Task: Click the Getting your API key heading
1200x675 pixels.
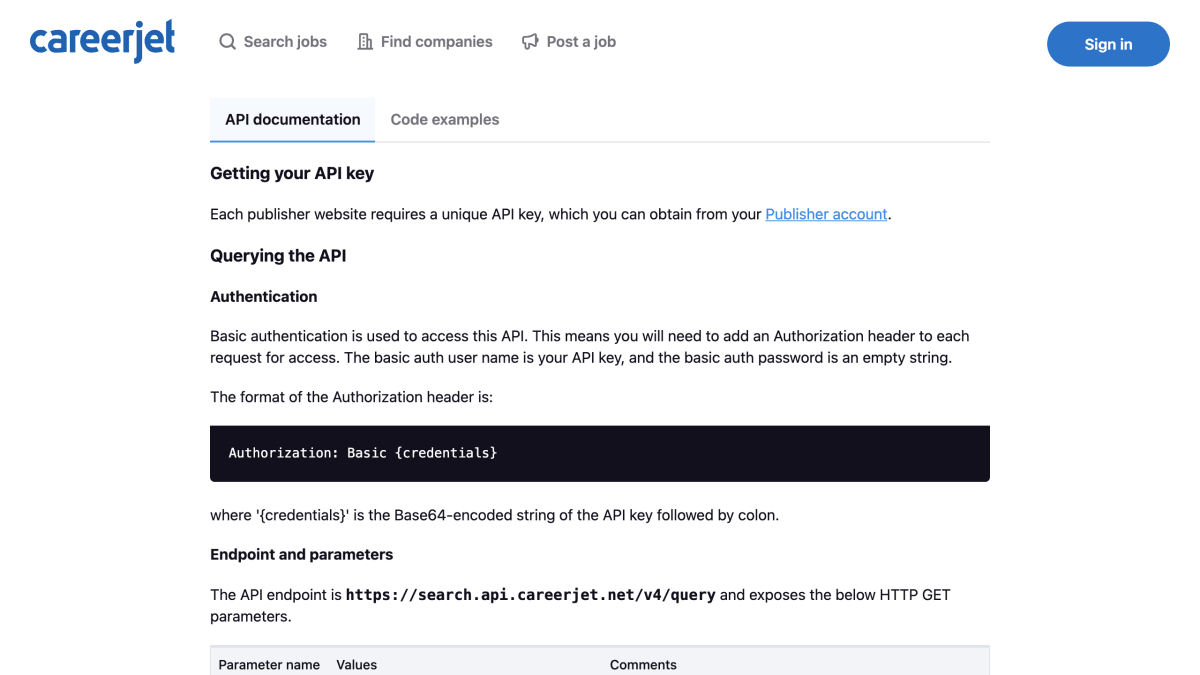Action: click(292, 173)
